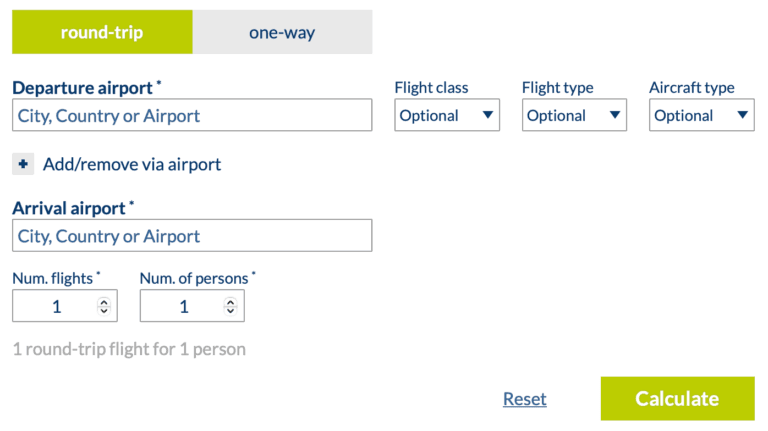
Task: Click the Num. flights stepper arrows
Action: [103, 307]
